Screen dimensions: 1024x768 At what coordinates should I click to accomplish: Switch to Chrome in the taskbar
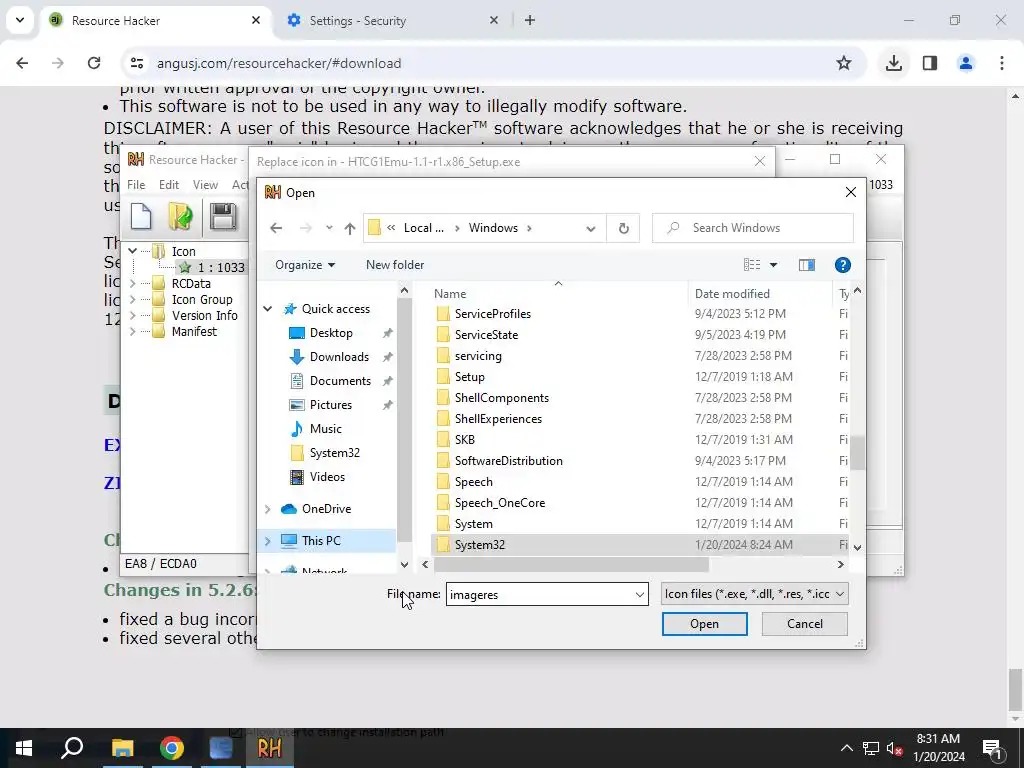tap(172, 748)
